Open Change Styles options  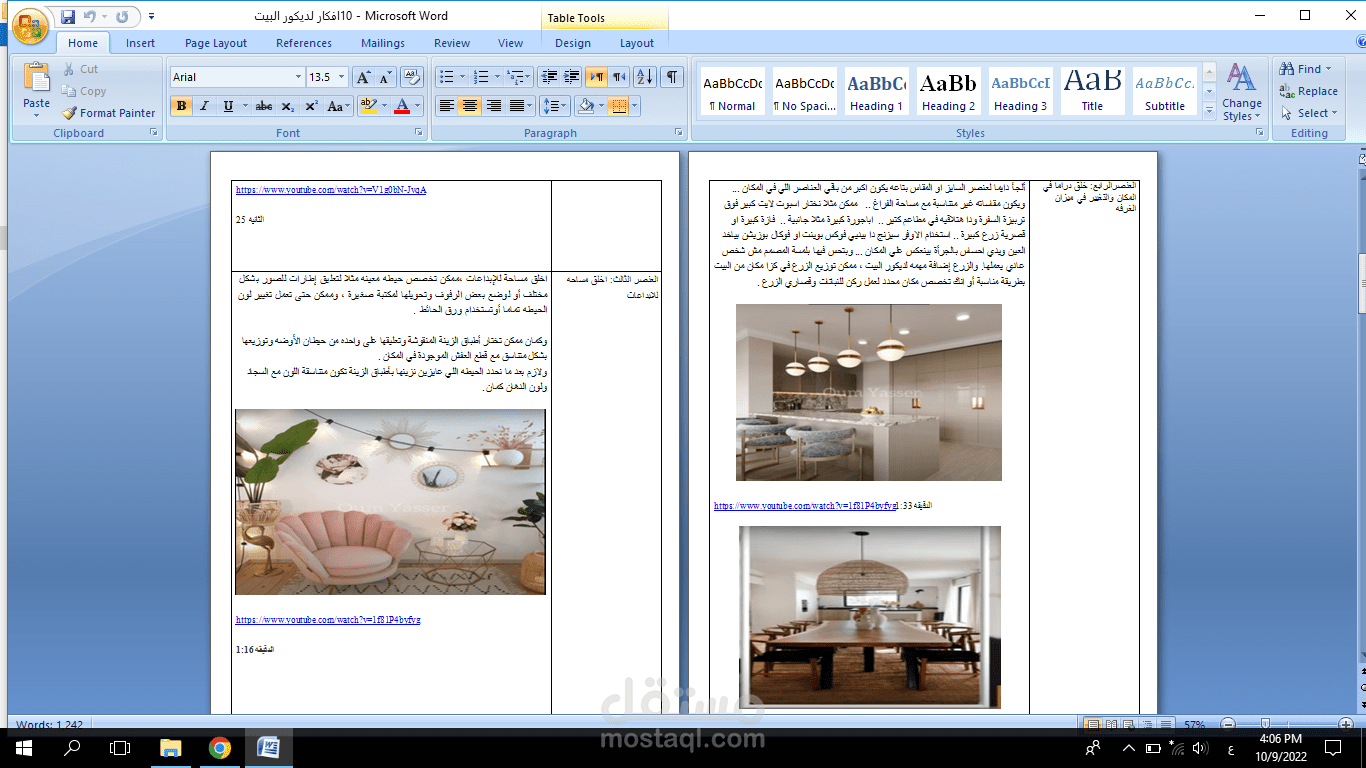(x=1242, y=92)
